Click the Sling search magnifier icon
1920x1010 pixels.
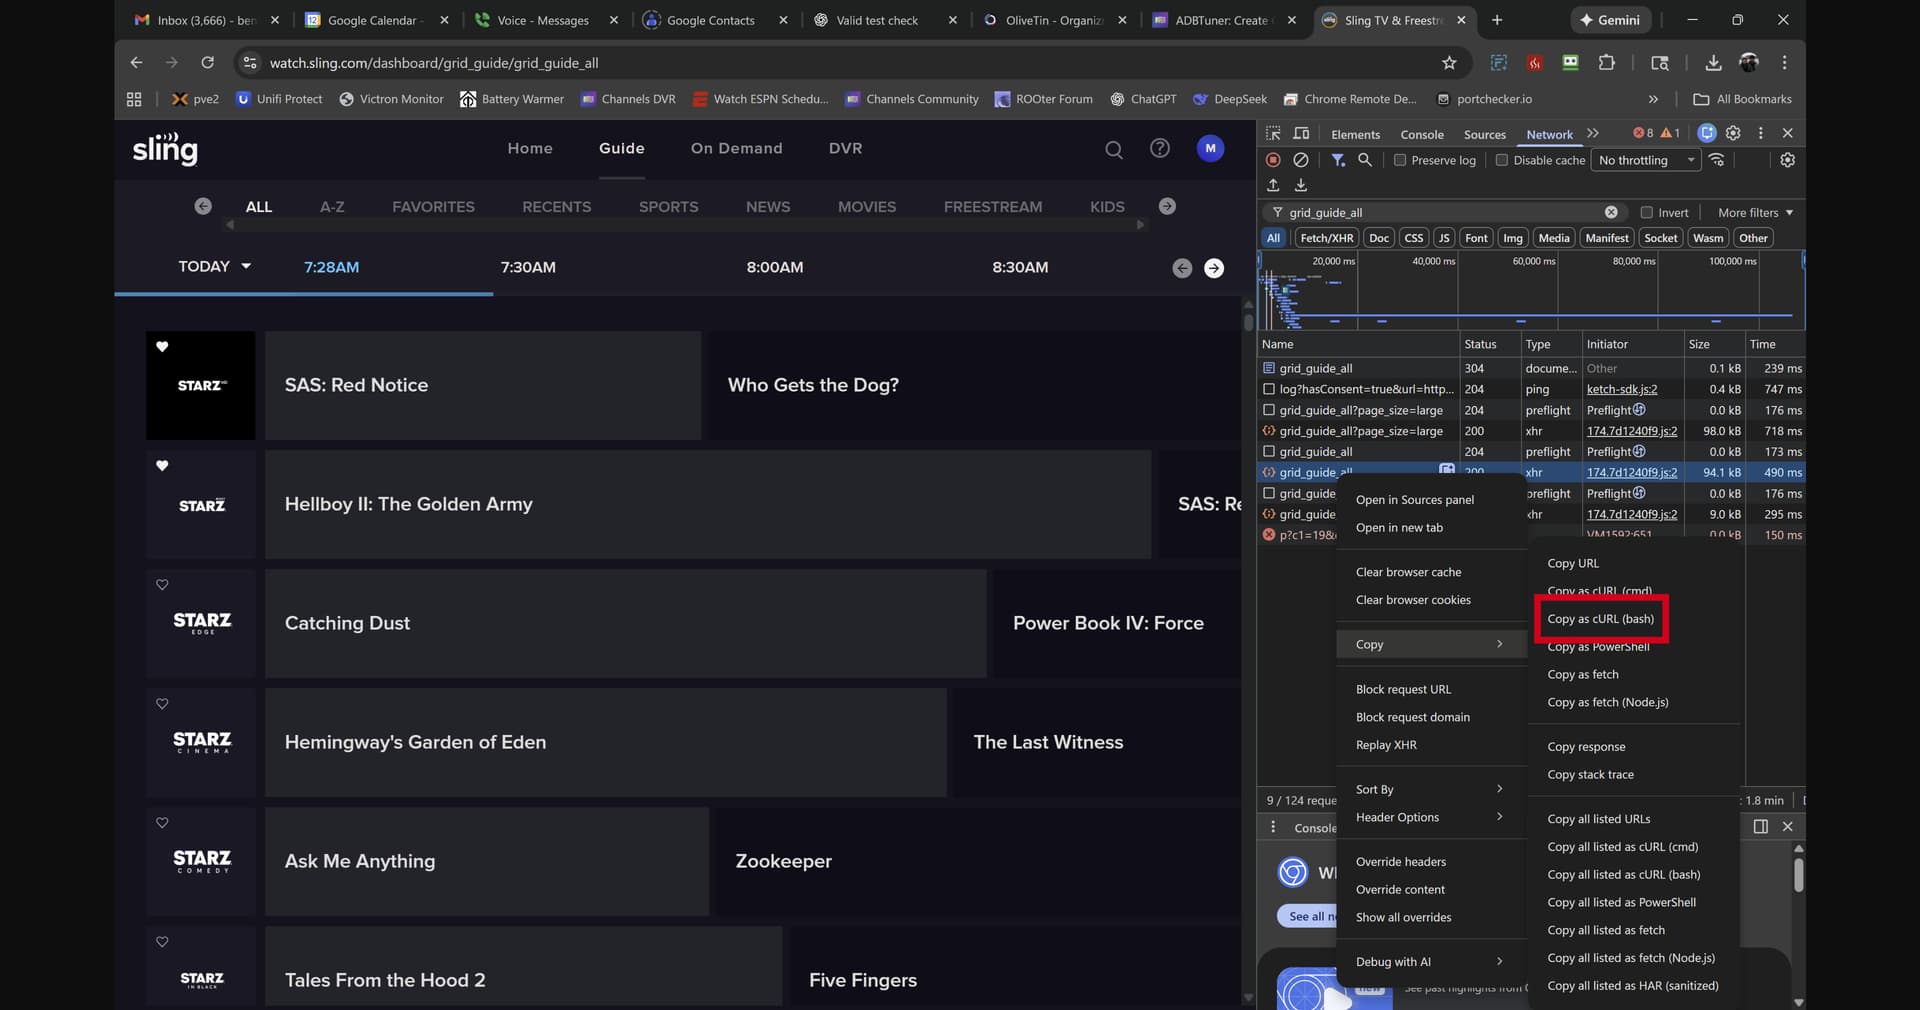click(1113, 149)
